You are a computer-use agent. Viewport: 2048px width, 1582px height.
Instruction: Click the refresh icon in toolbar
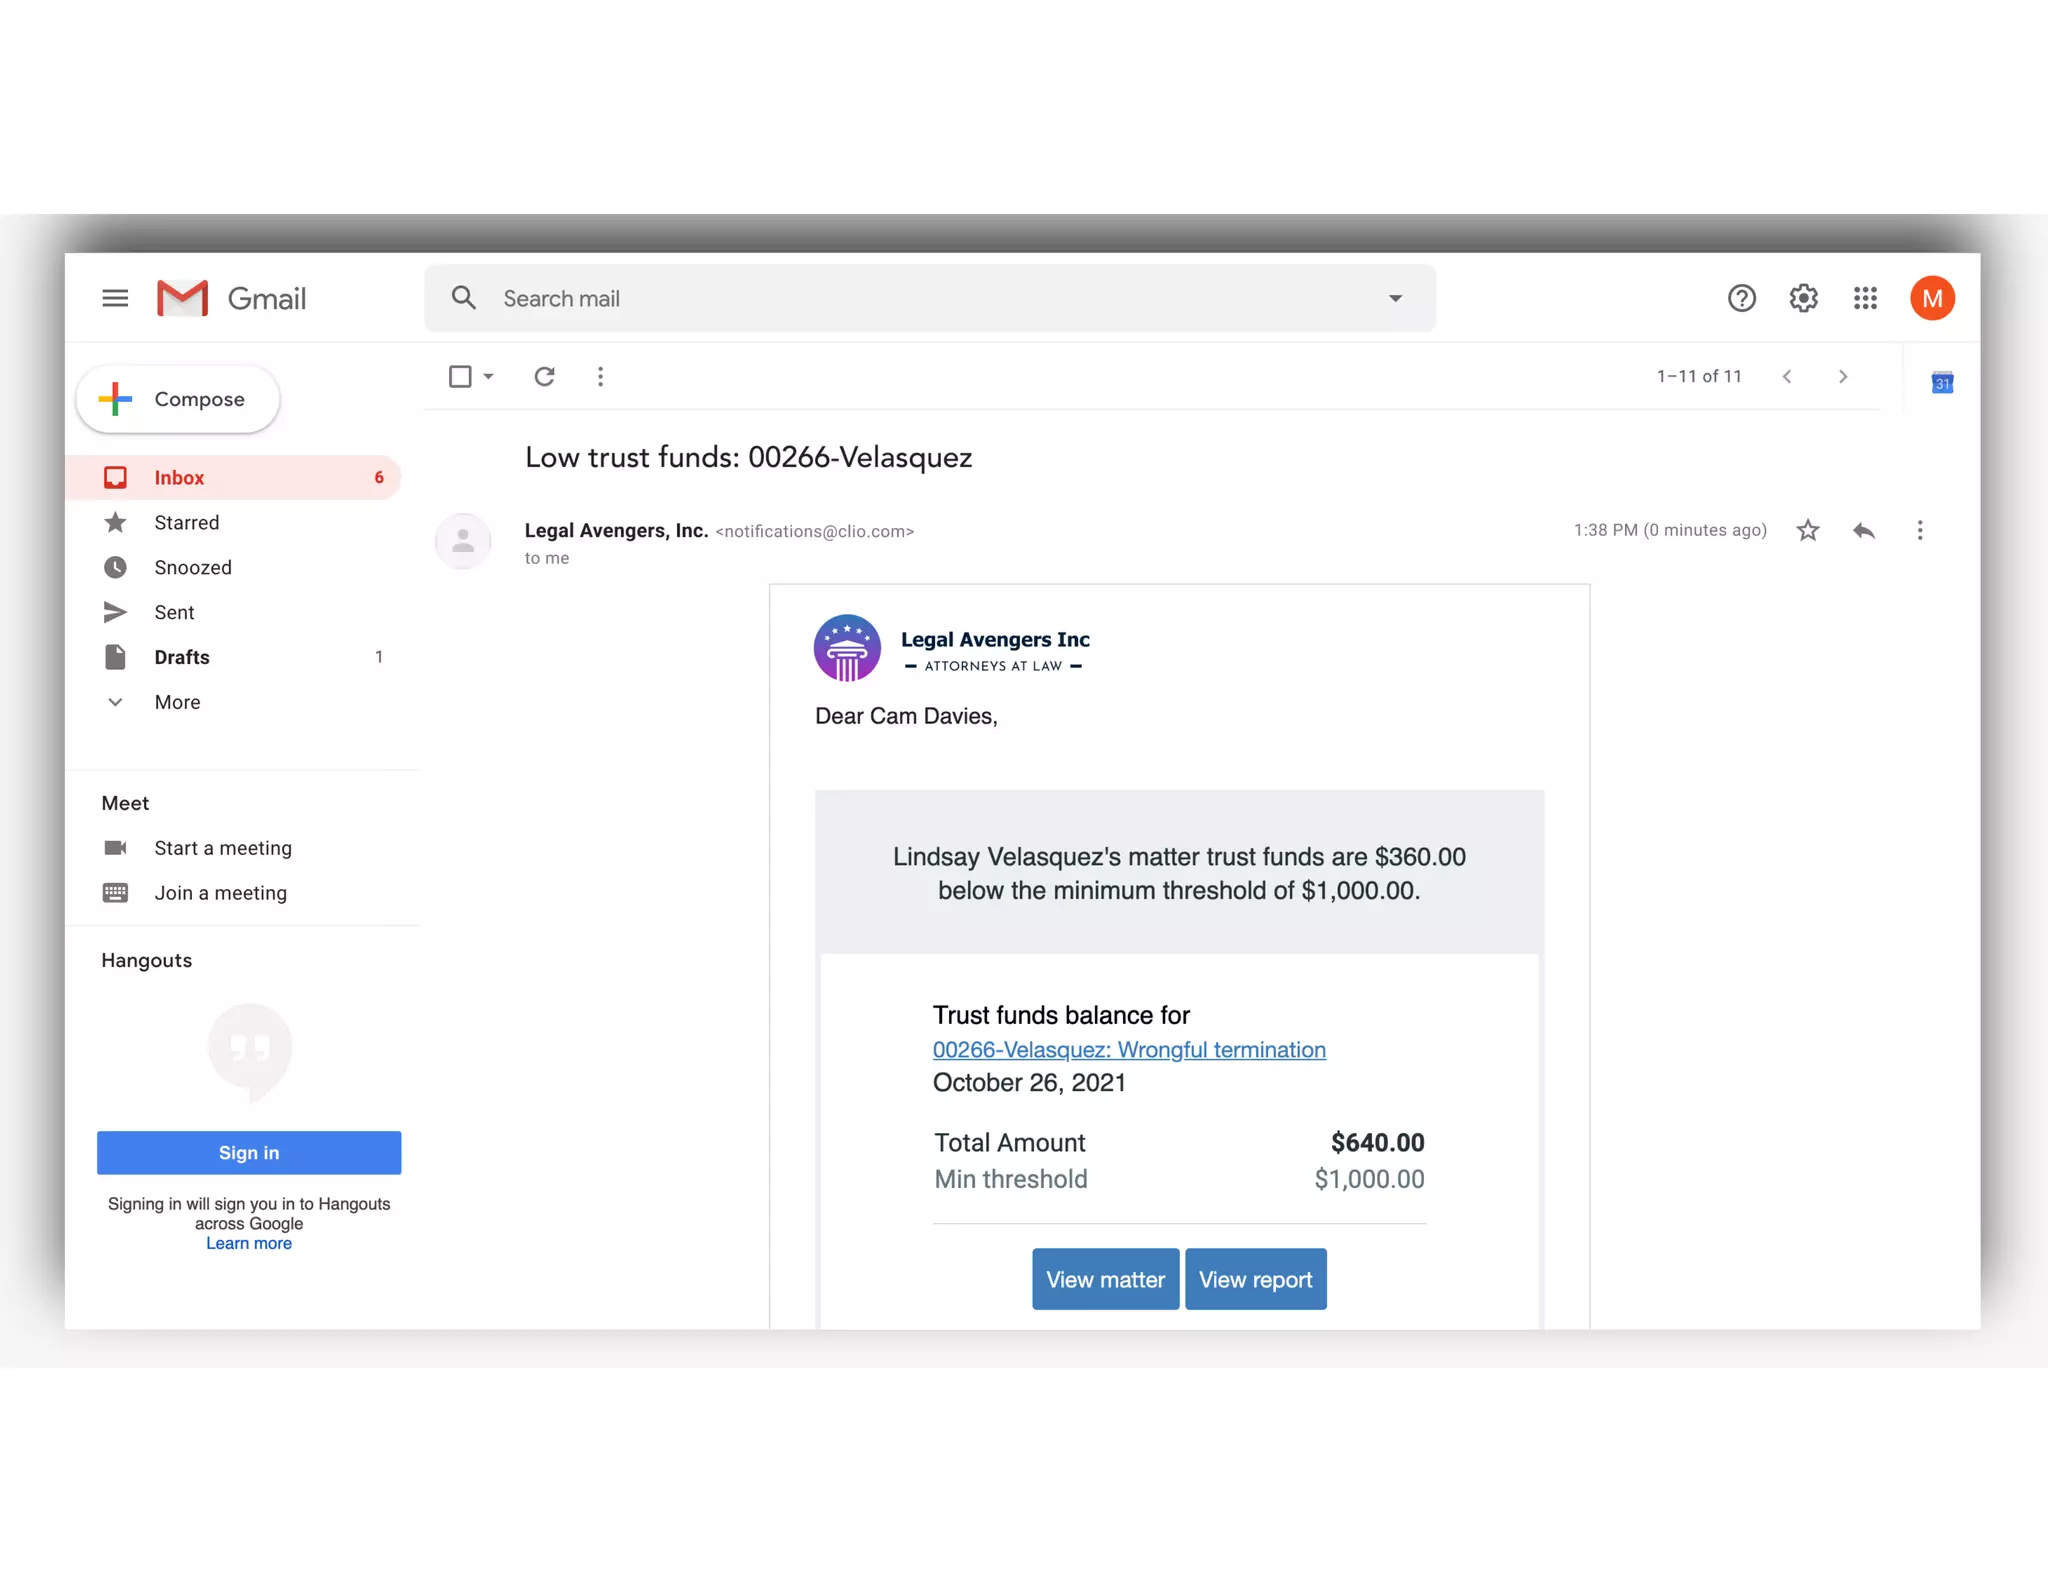pos(544,377)
